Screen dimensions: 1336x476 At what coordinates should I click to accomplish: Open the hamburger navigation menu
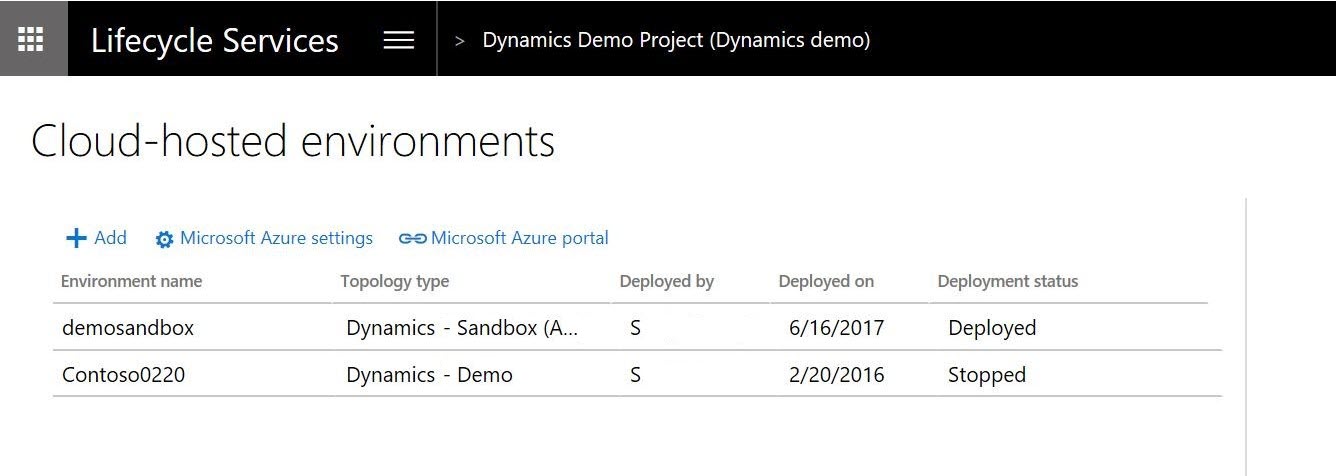point(398,40)
